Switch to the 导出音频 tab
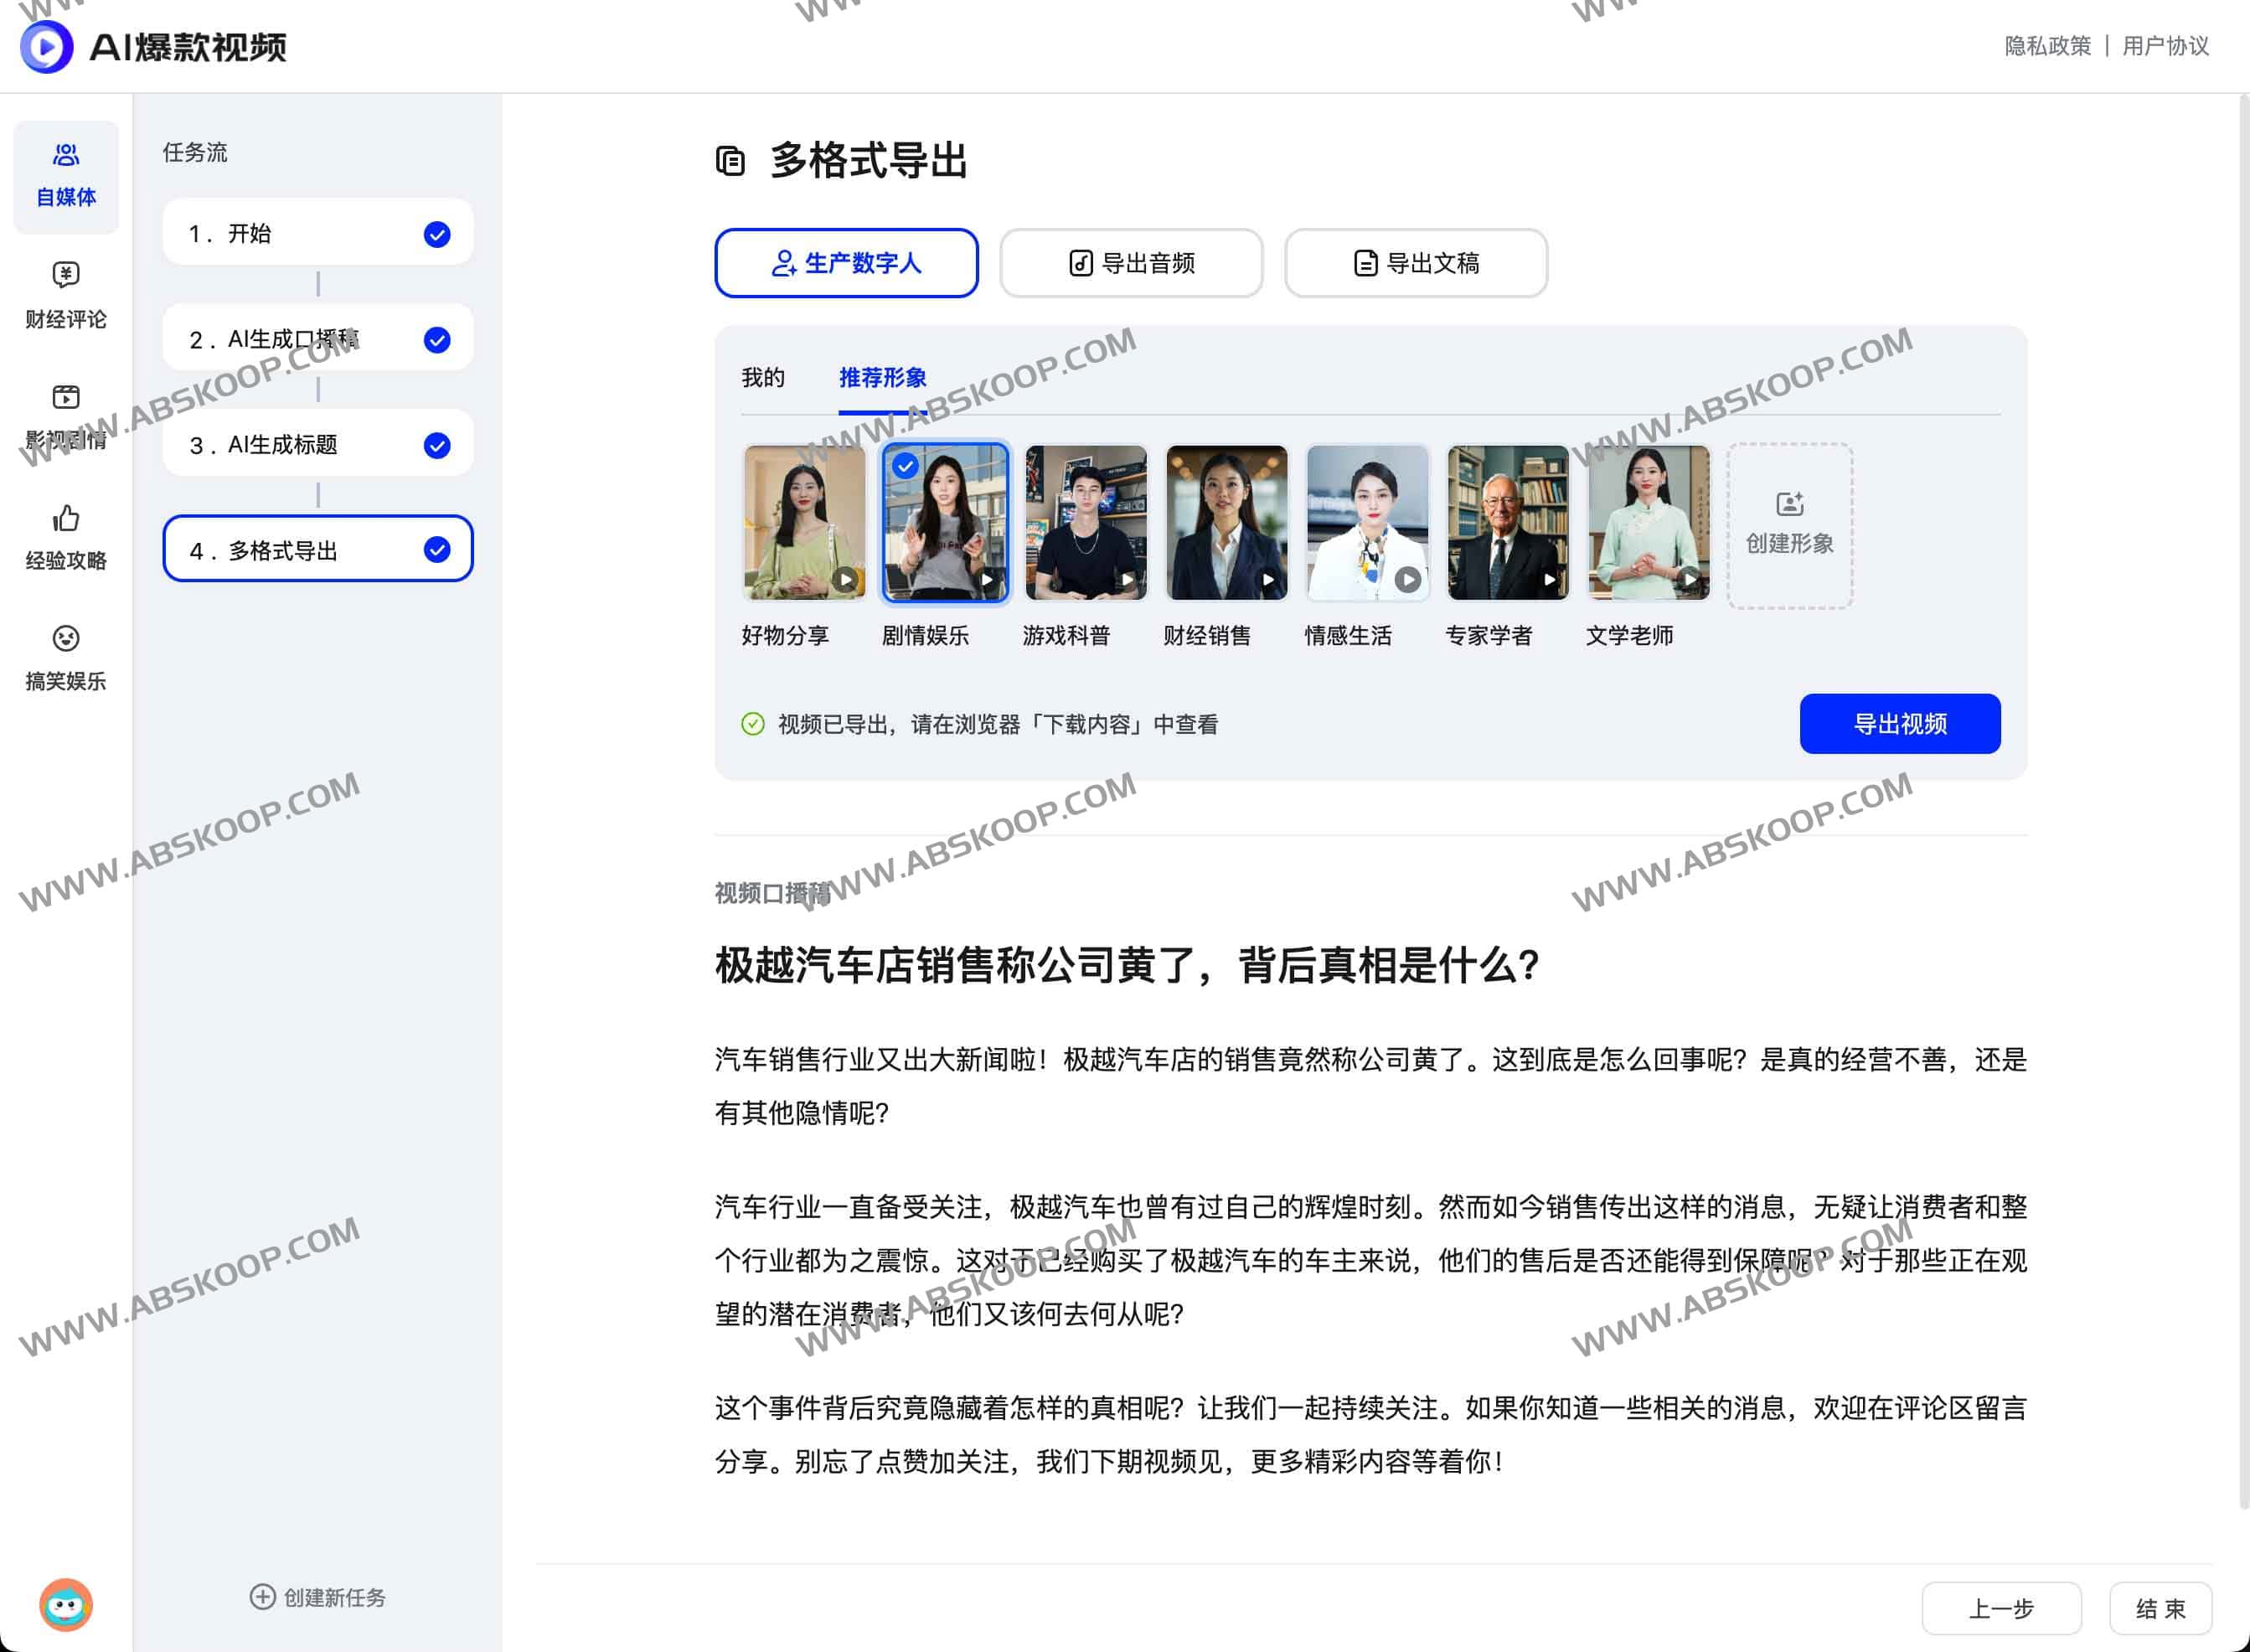This screenshot has width=2250, height=1652. pyautogui.click(x=1131, y=263)
